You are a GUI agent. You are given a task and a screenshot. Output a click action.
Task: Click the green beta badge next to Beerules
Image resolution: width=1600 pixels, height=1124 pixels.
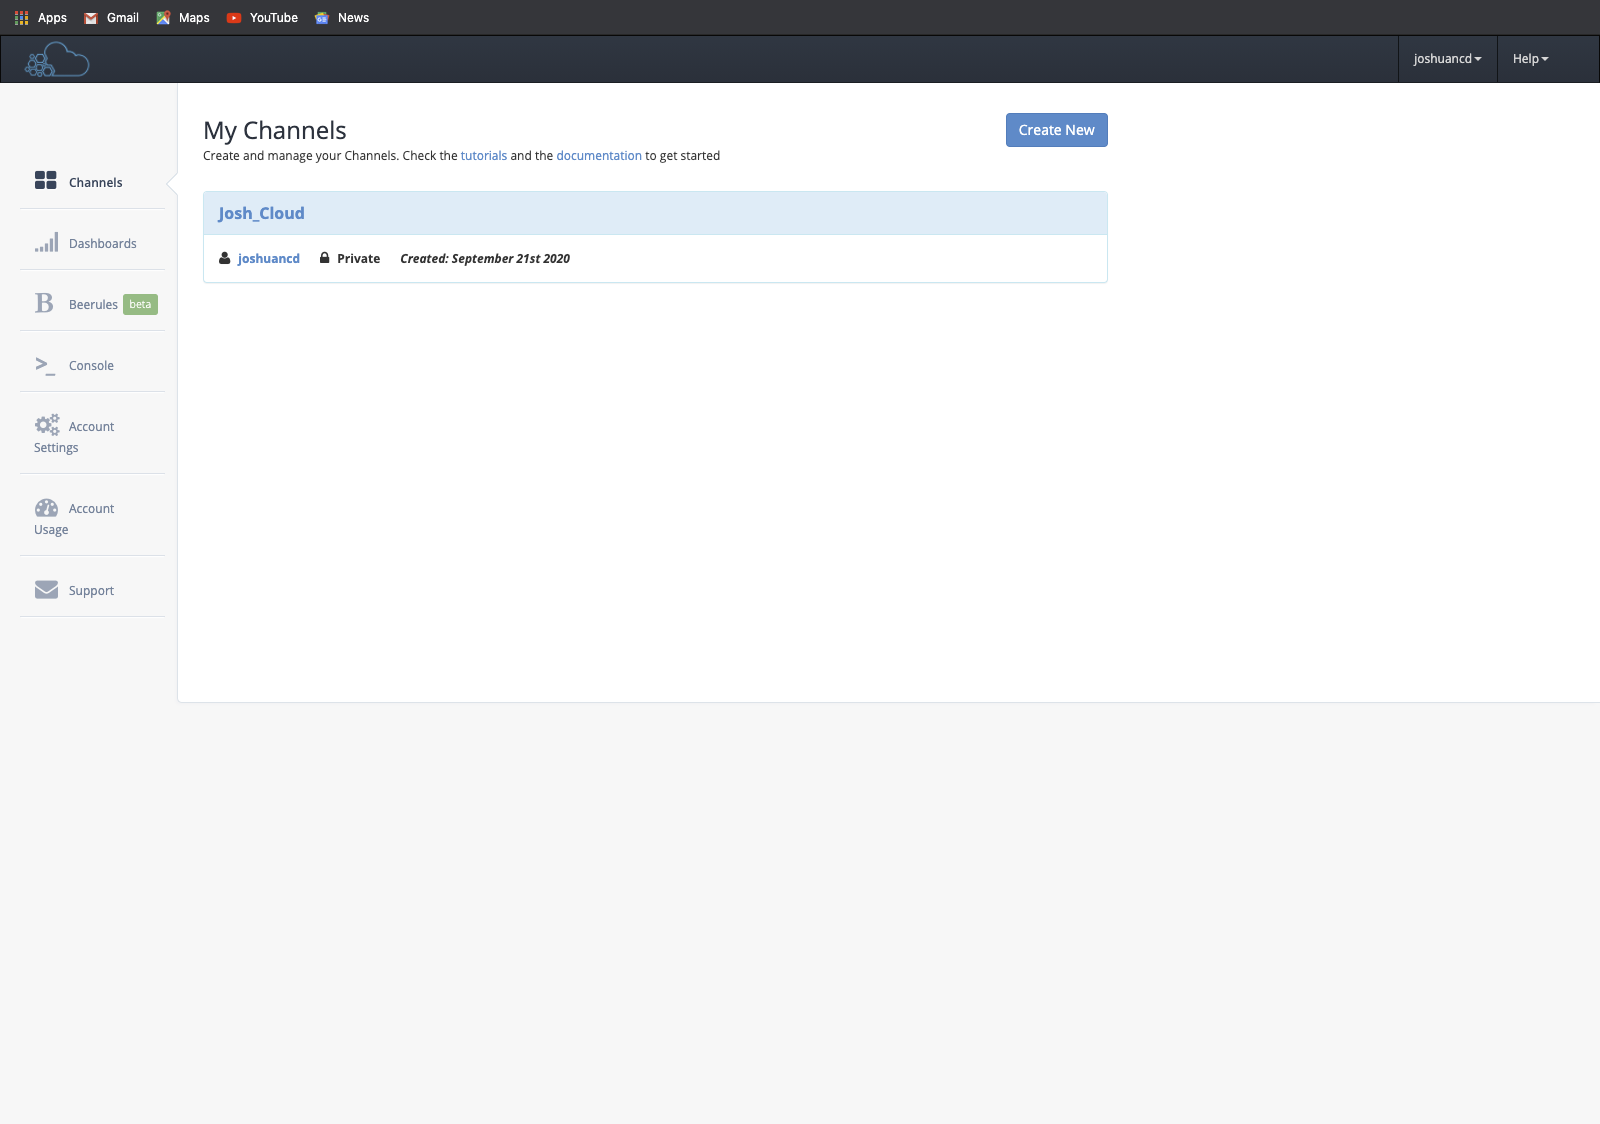point(139,304)
